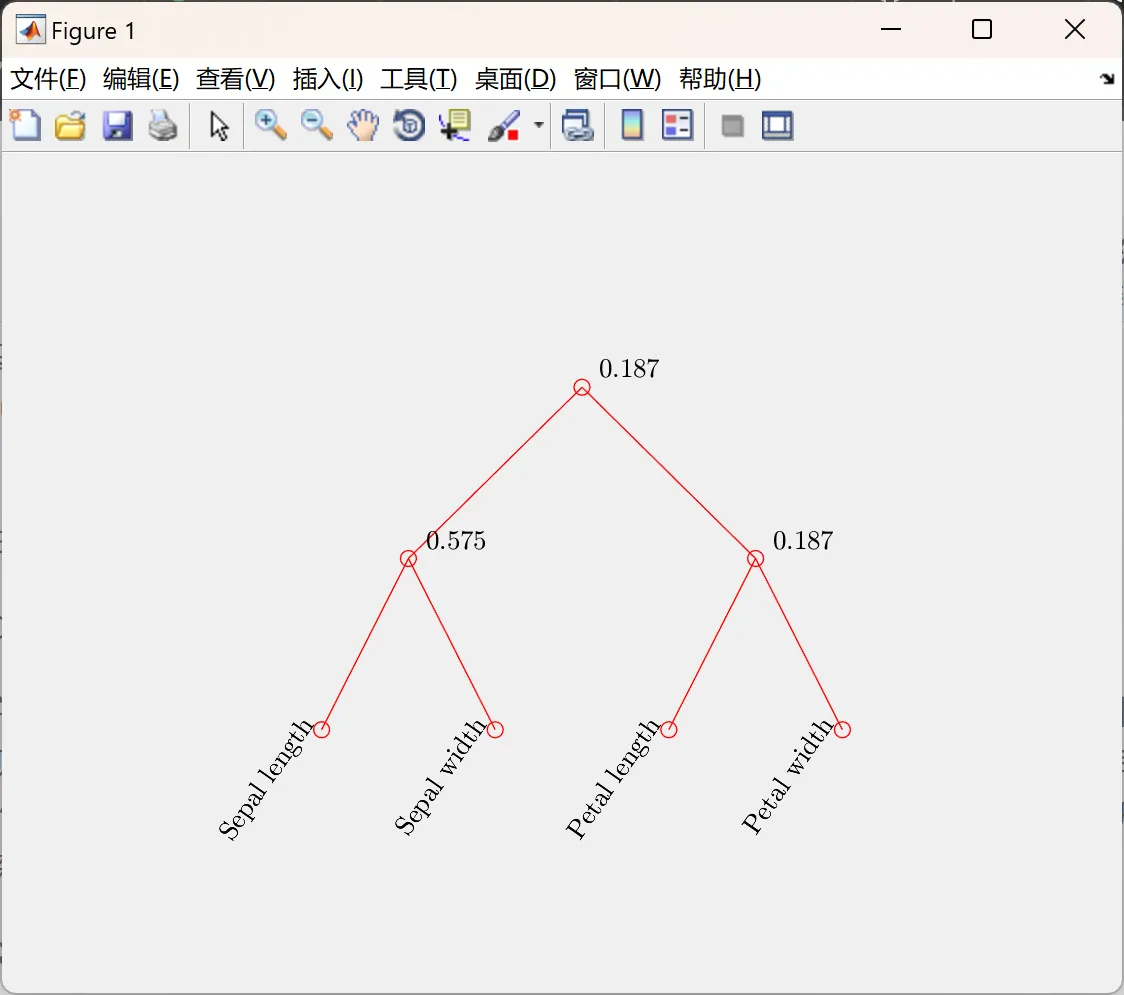Viewport: 1124px width, 995px height.
Task: Click the "Petal width" rotated label
Action: coord(787,777)
